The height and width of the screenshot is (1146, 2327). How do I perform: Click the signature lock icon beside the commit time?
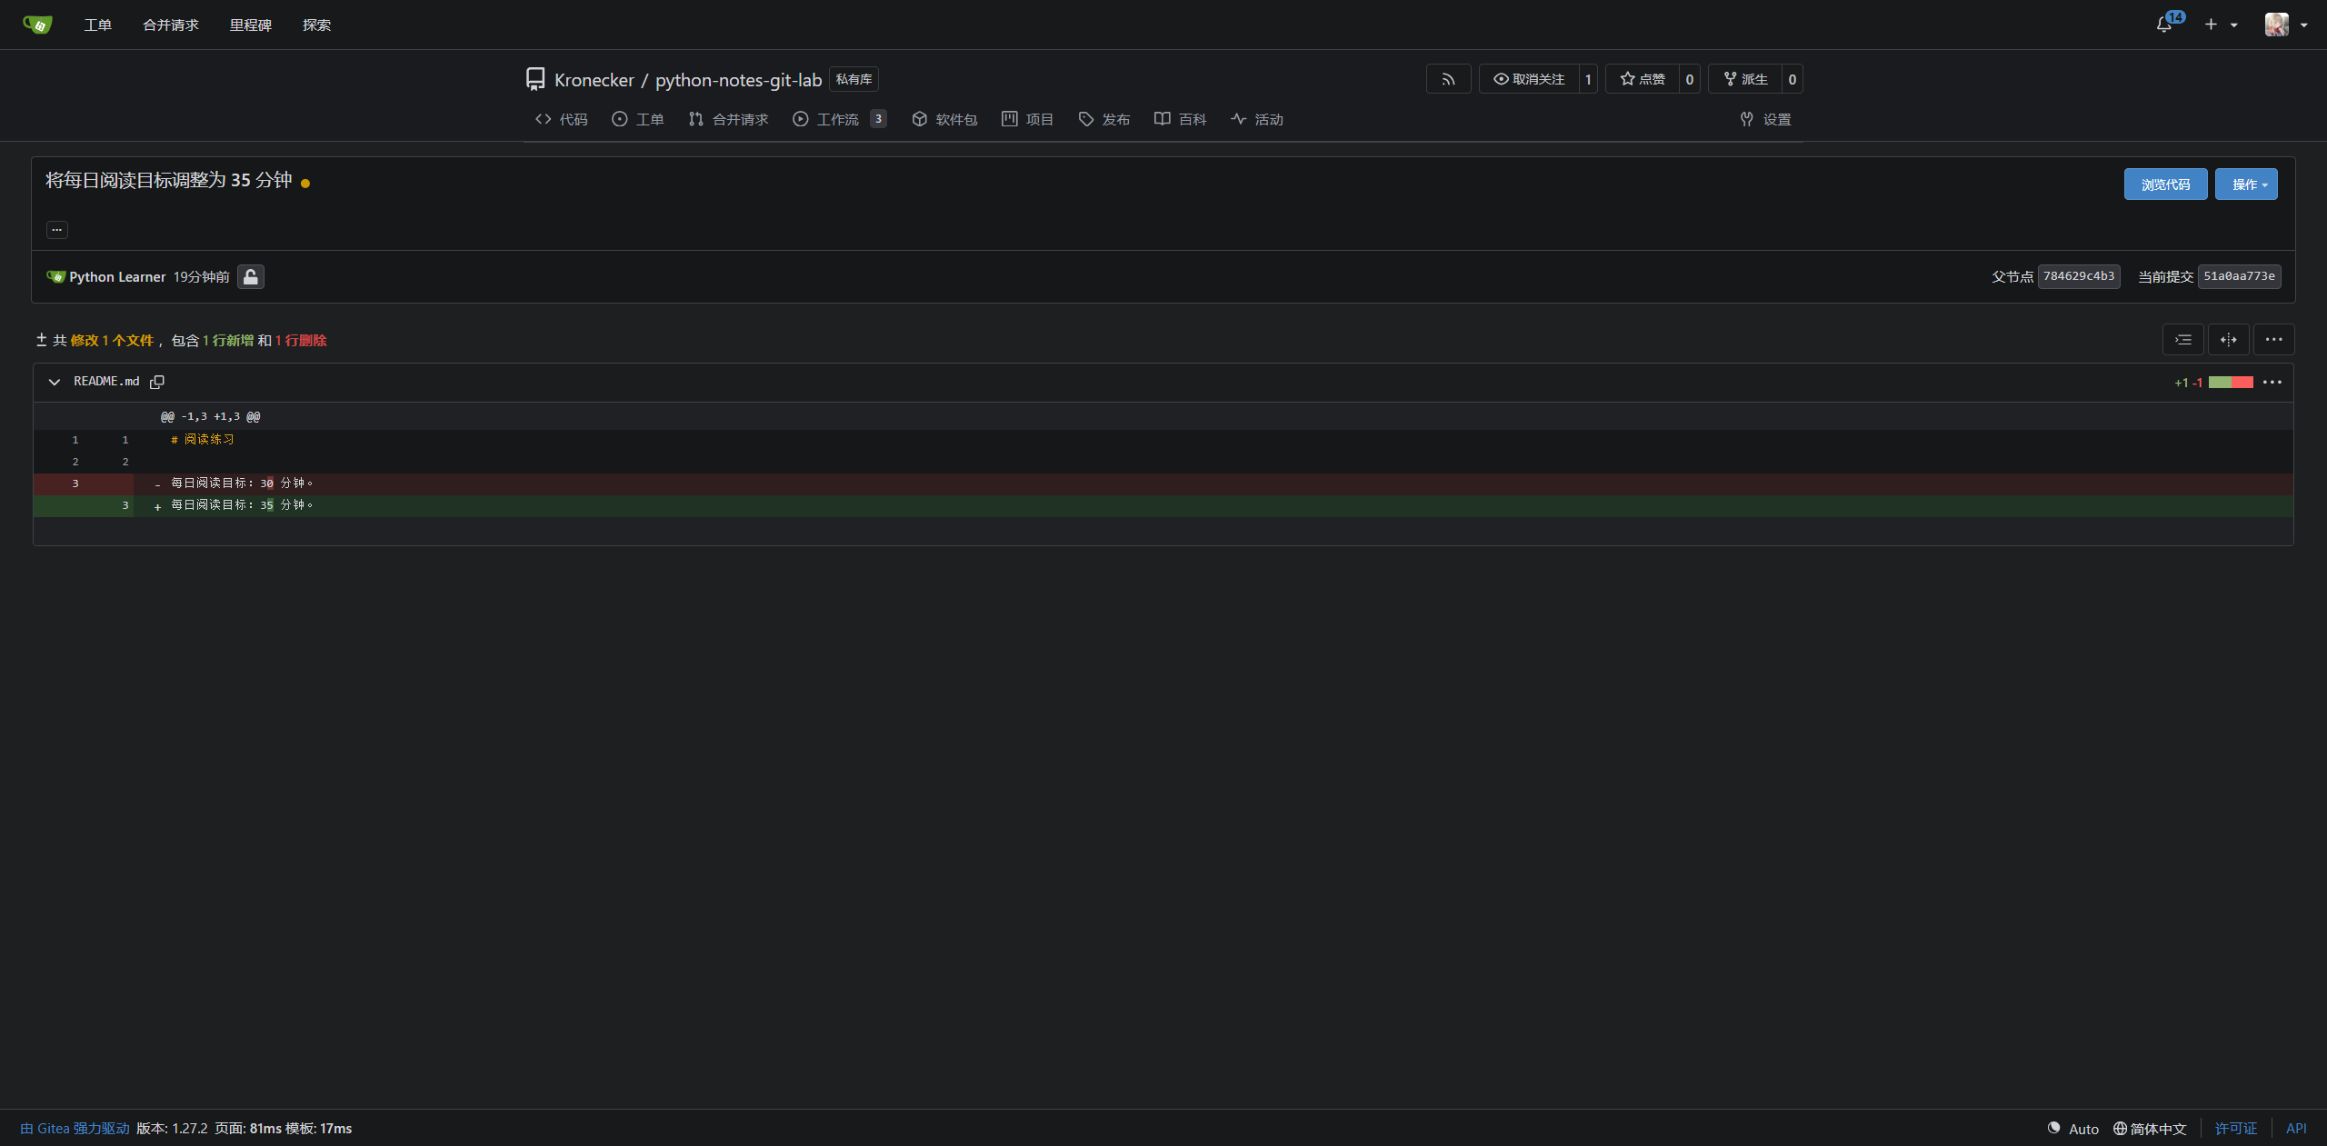pos(251,277)
